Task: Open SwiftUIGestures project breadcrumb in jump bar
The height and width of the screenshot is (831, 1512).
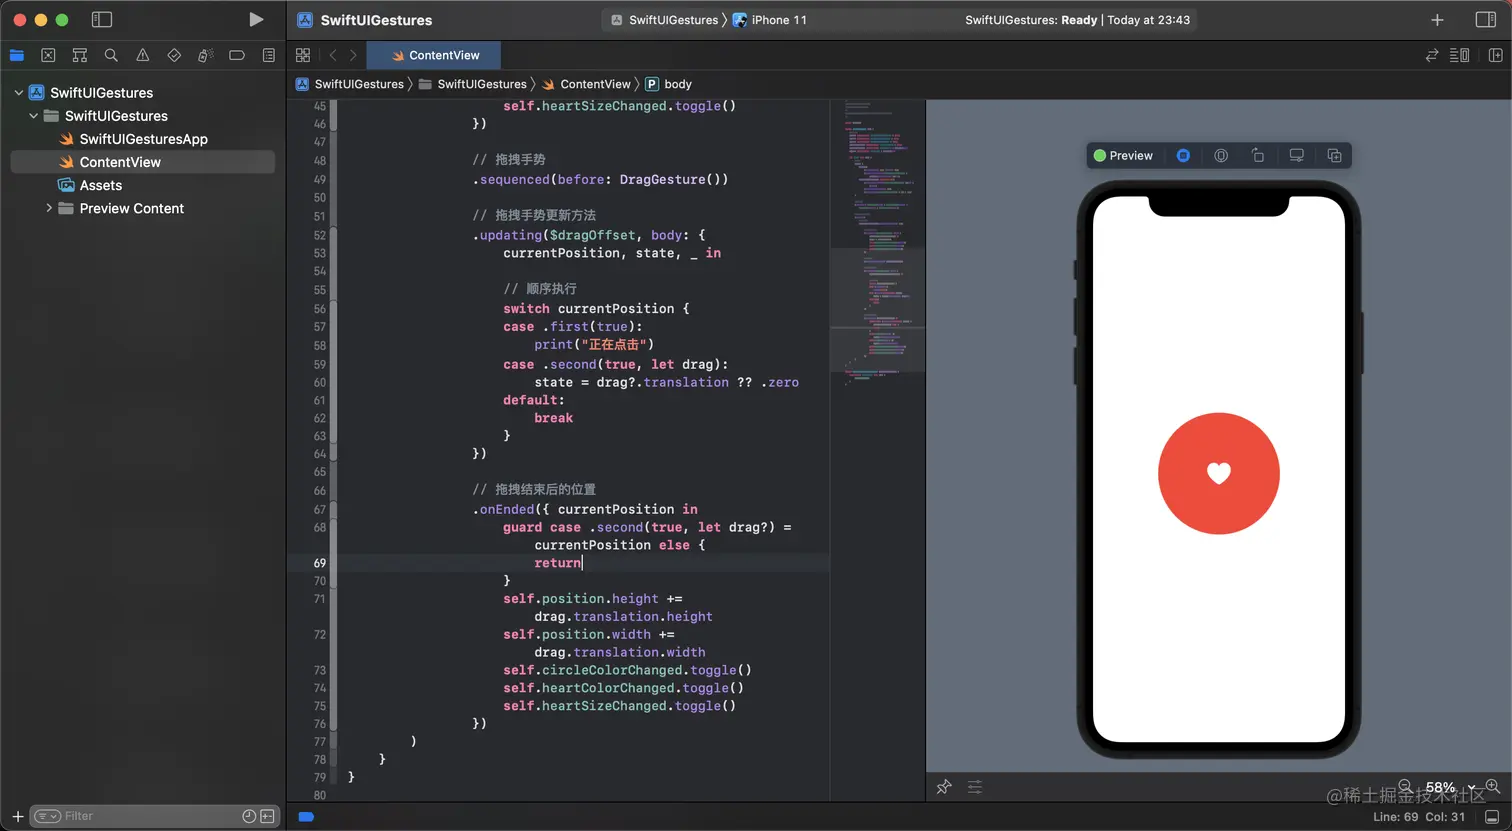Action: 350,84
